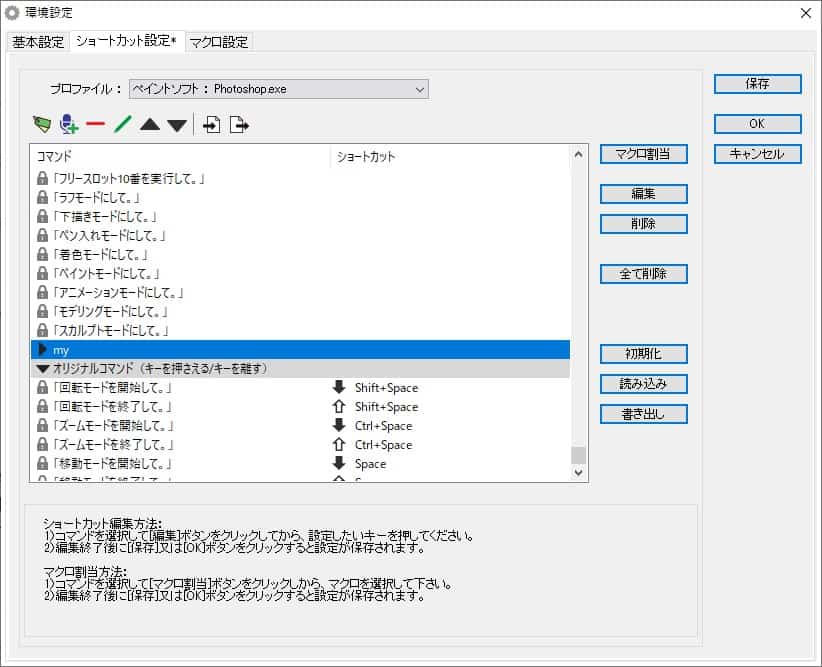Click the Ctrl+Space shortcut for ズームモードを開始して
Screen dimensions: 822x667
[x=383, y=426]
